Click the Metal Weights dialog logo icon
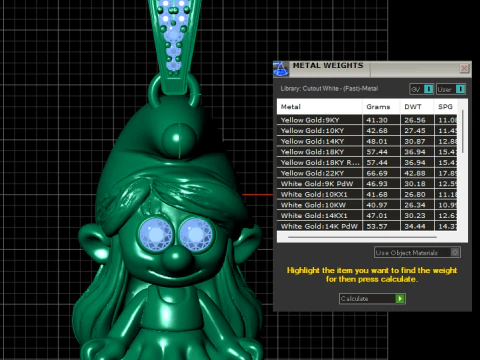 point(281,69)
